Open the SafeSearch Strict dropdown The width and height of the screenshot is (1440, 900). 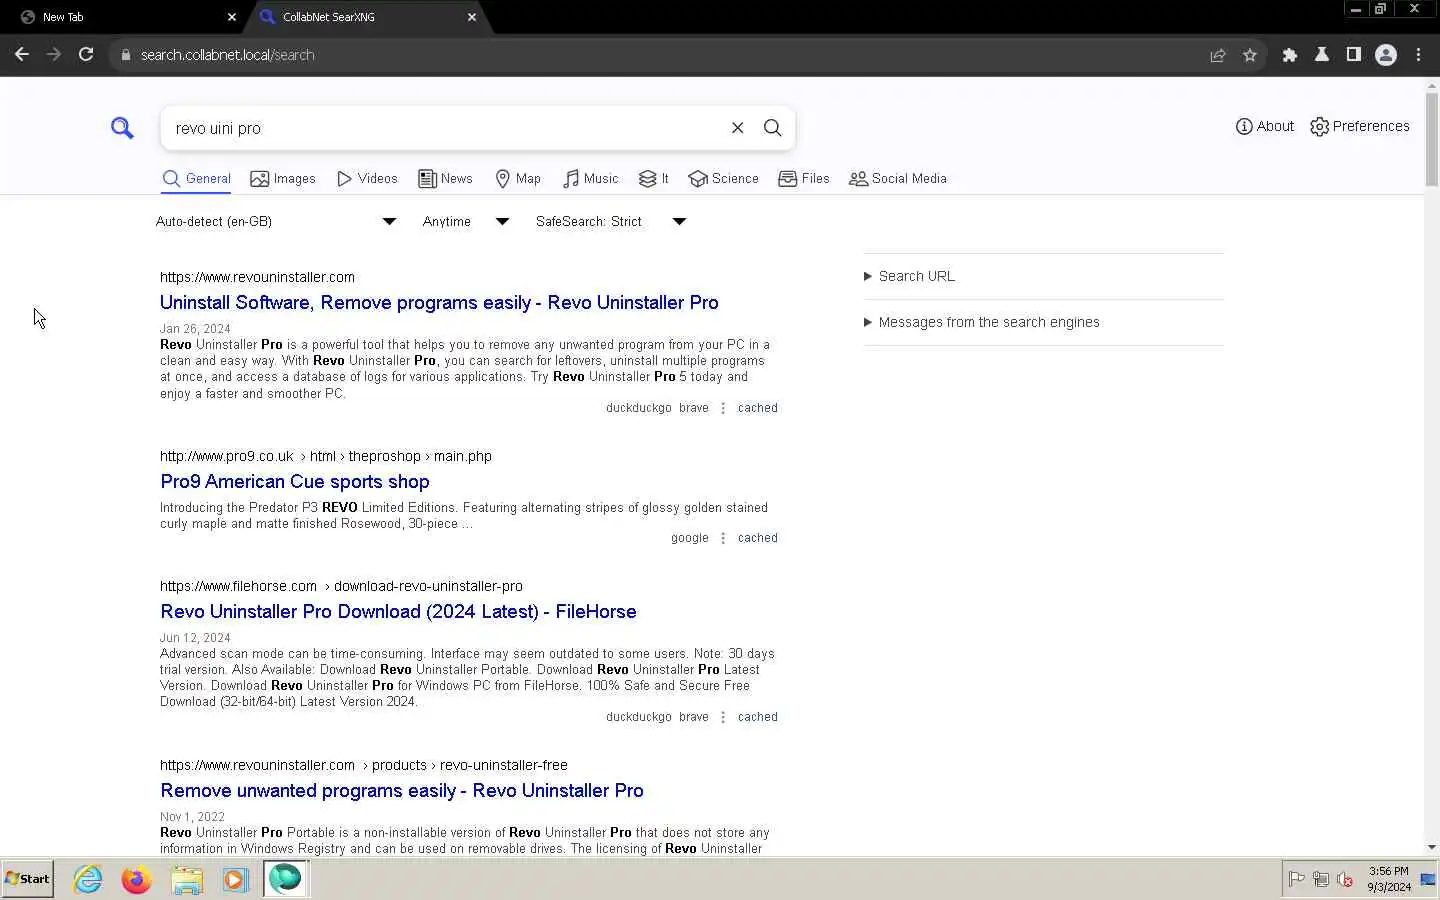click(611, 221)
